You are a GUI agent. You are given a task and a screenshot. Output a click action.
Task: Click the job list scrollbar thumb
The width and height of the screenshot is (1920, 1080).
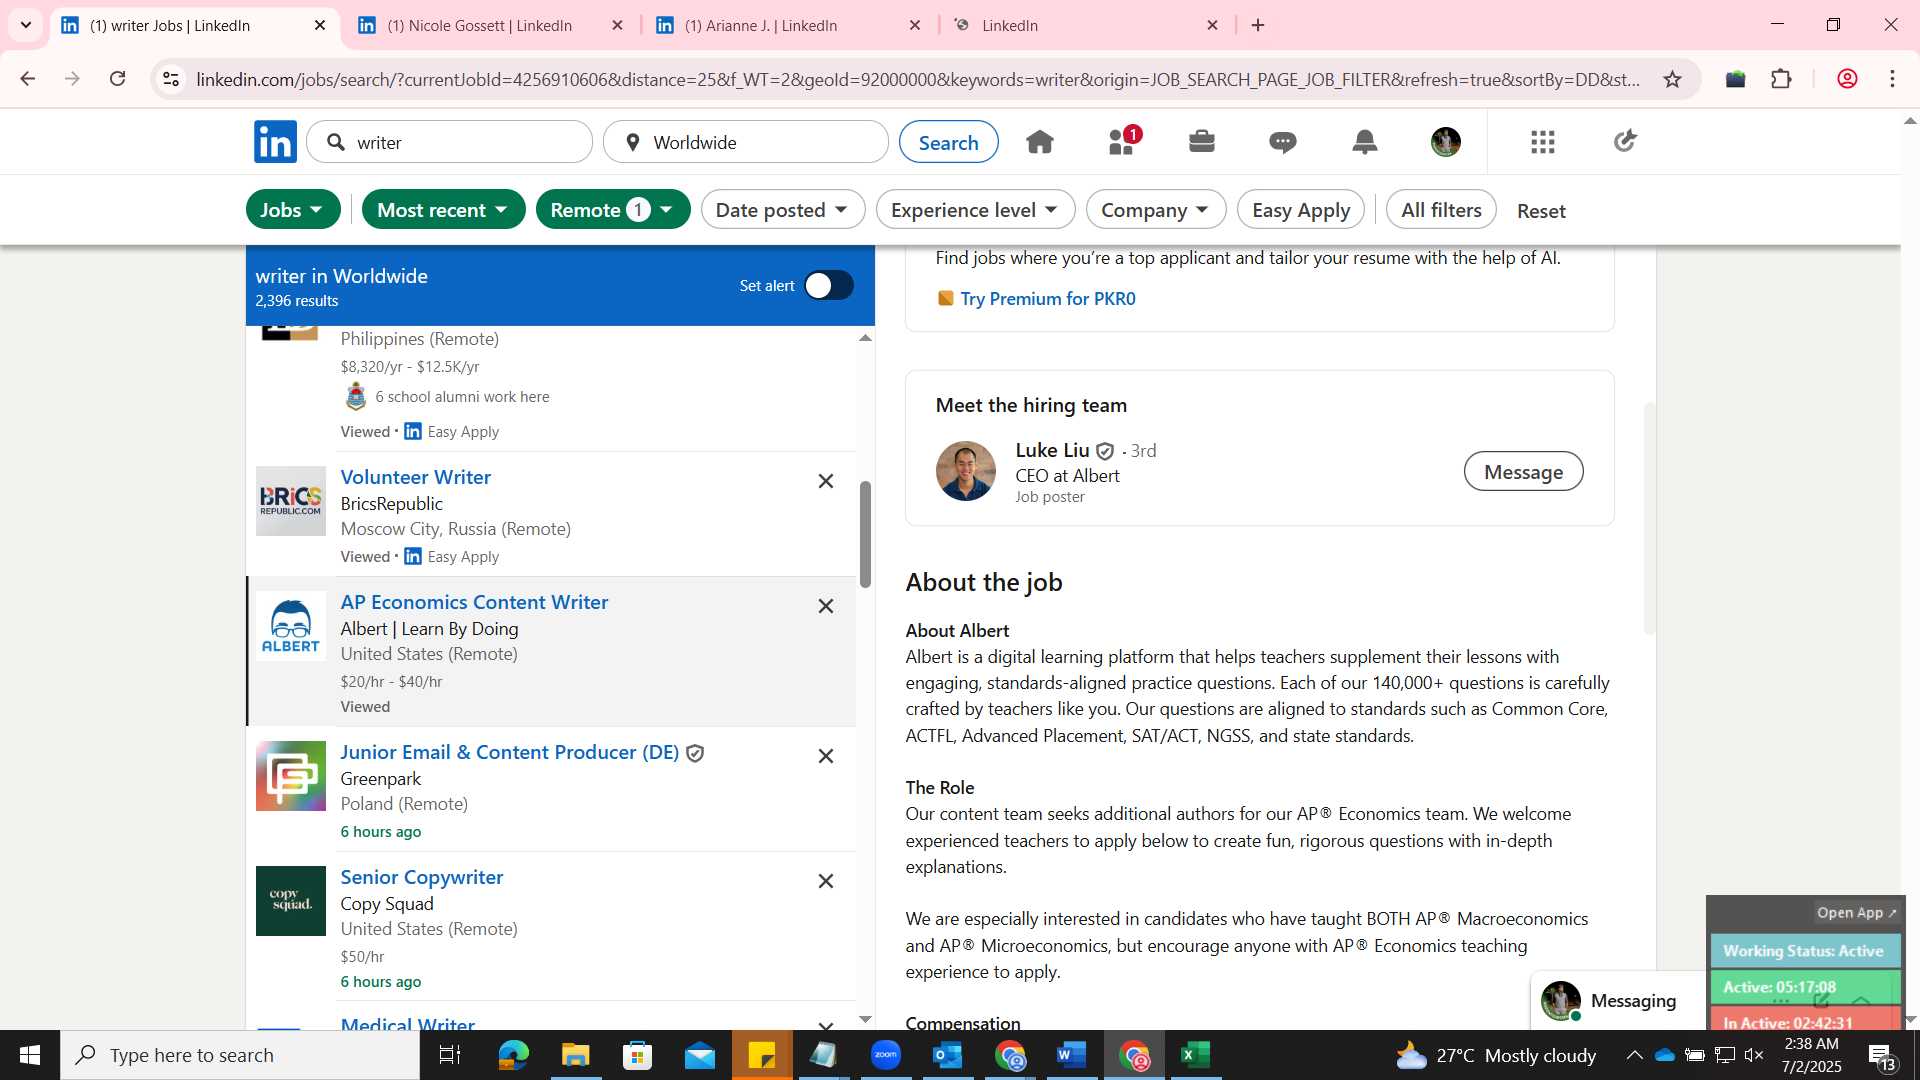point(865,534)
